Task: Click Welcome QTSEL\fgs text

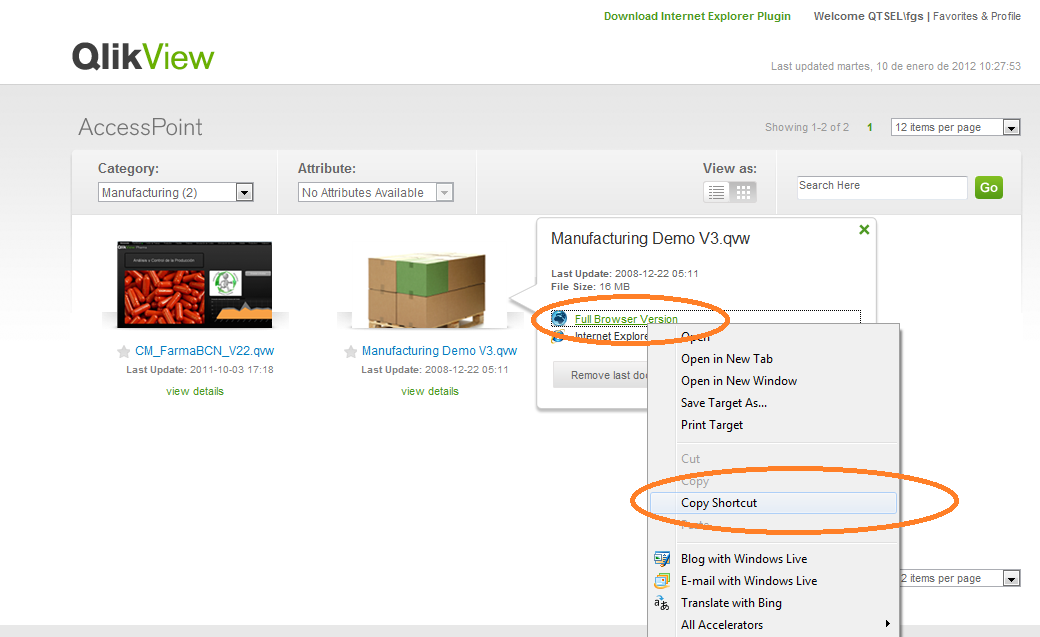Action: tap(868, 16)
